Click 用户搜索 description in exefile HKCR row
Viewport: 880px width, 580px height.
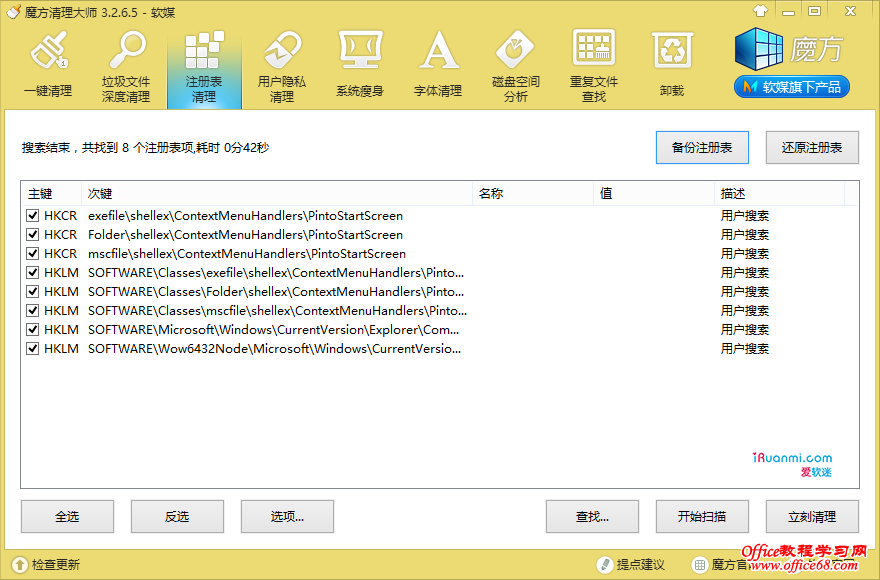click(x=745, y=216)
